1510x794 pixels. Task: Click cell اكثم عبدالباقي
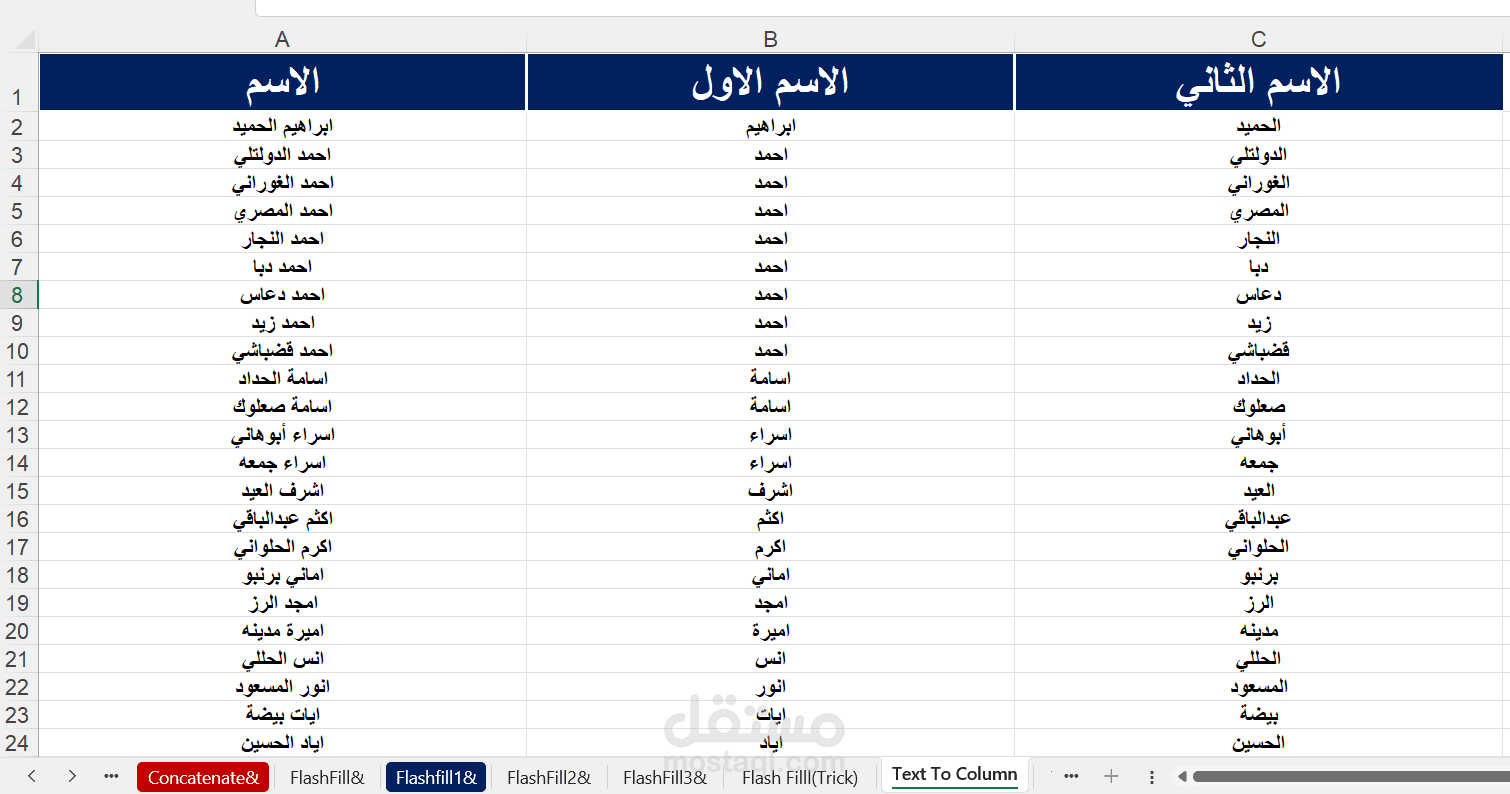click(282, 519)
